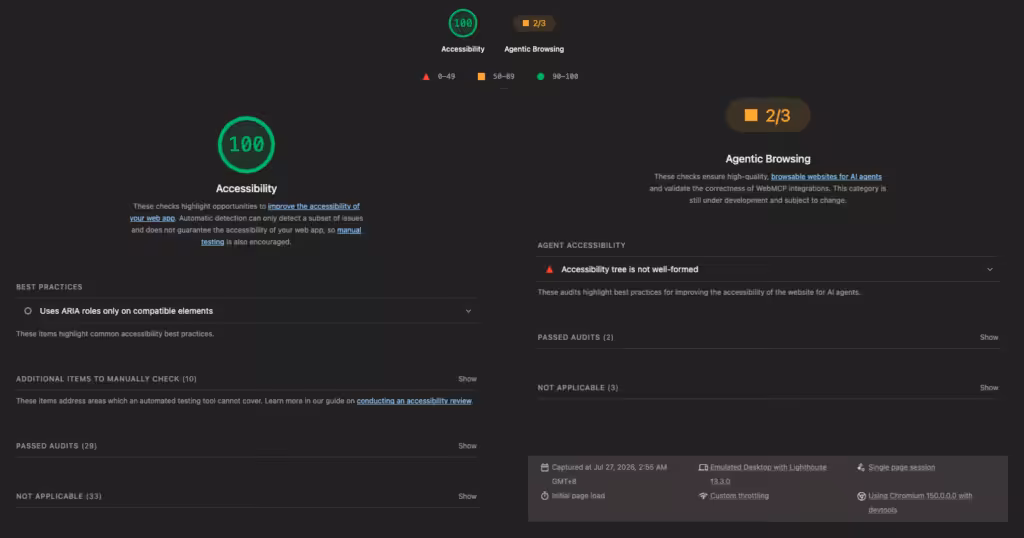Click the Custom throttling link
This screenshot has width=1024, height=538.
click(739, 496)
